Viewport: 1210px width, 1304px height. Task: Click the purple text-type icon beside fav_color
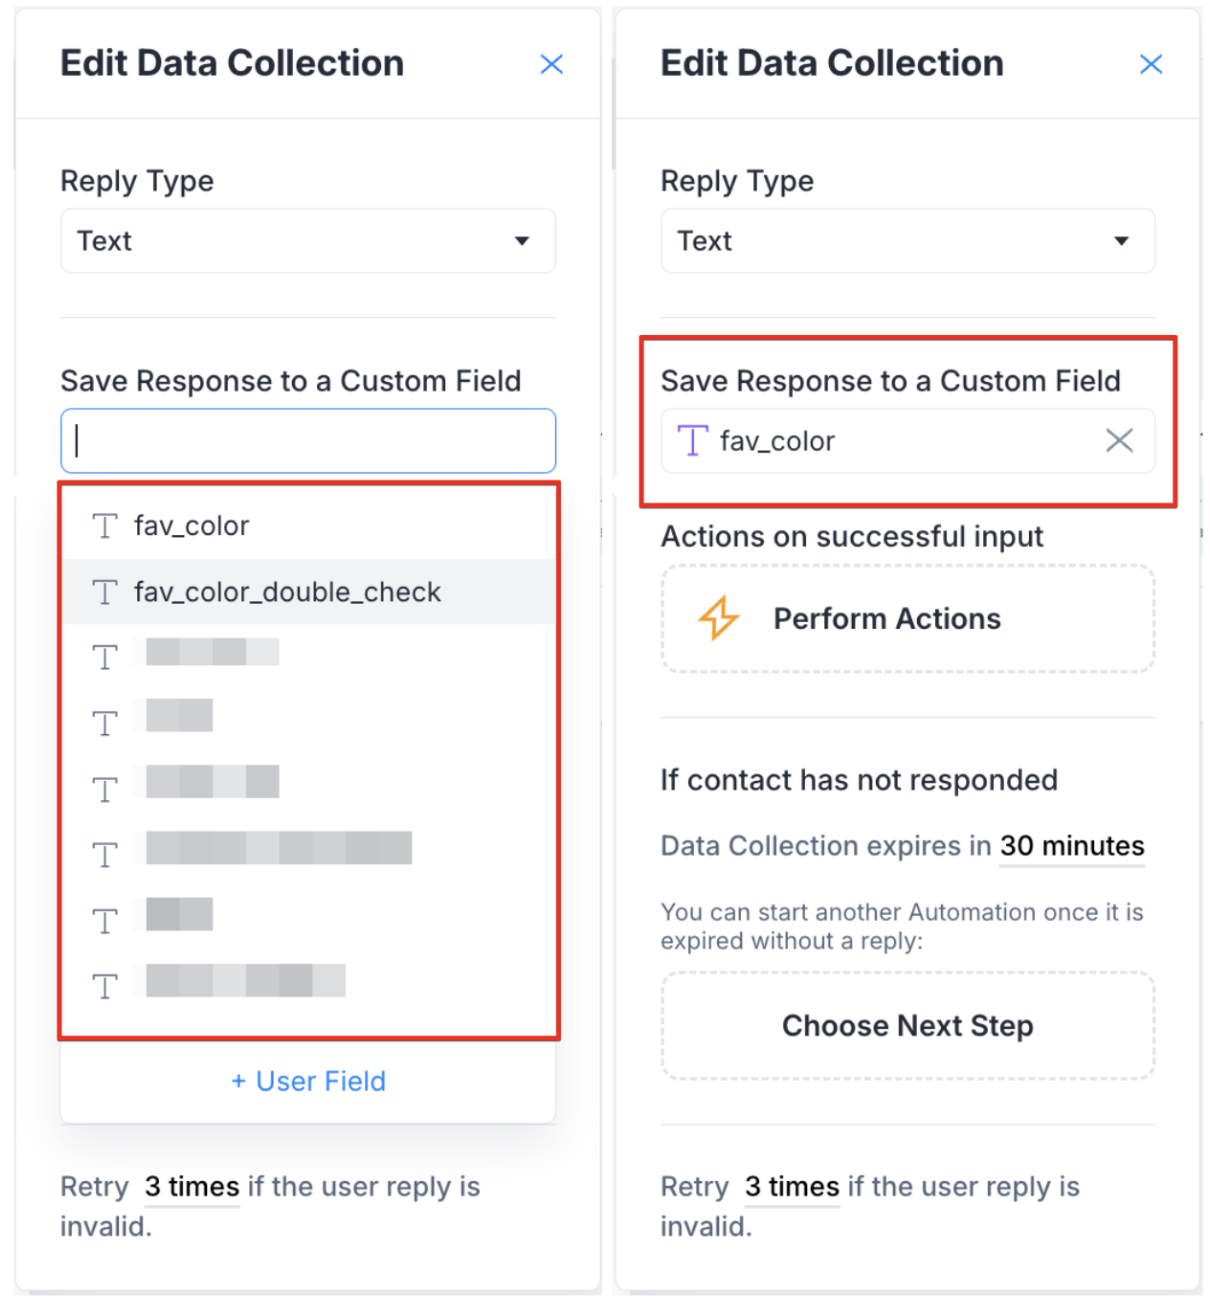tap(692, 440)
